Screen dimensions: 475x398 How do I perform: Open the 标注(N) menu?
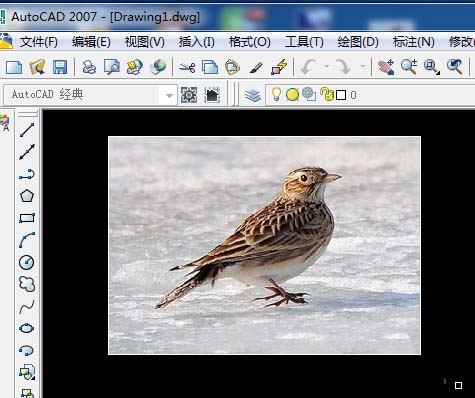pyautogui.click(x=413, y=42)
